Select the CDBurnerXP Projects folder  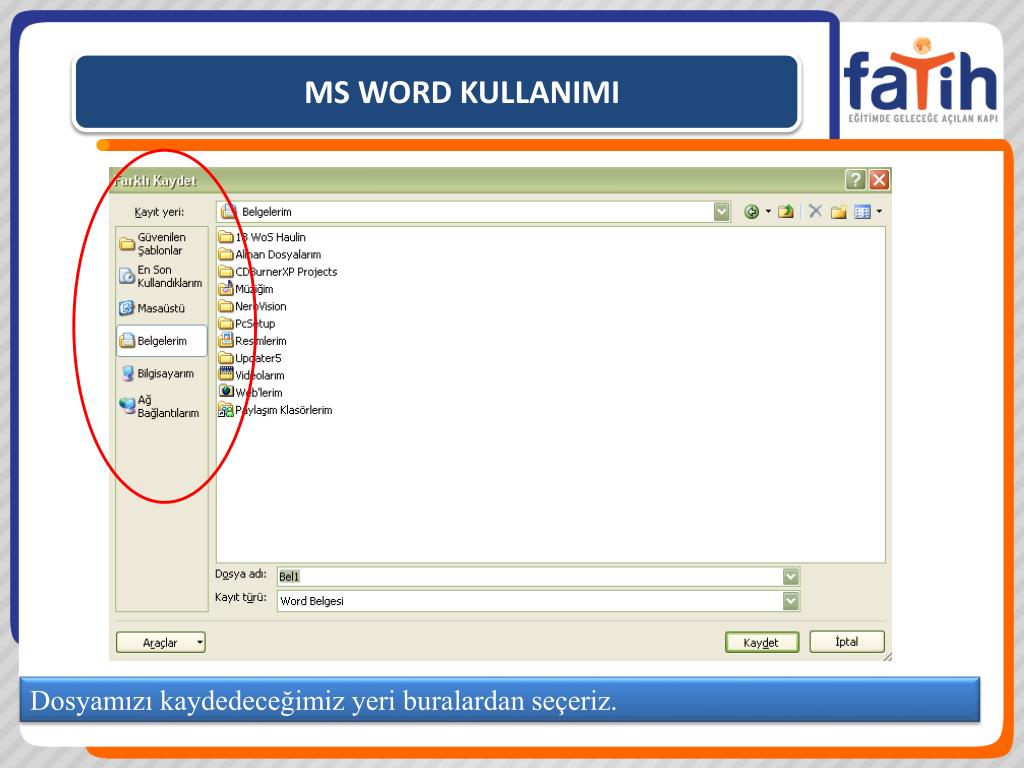(278, 272)
